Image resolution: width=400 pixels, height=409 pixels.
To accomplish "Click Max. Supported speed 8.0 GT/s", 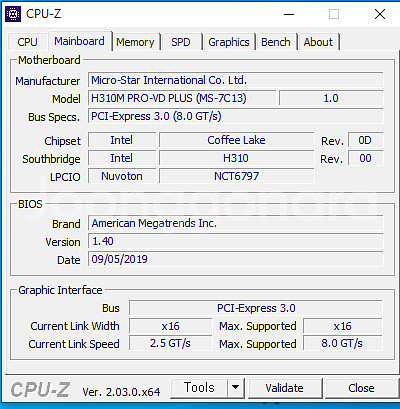I will 343,344.
